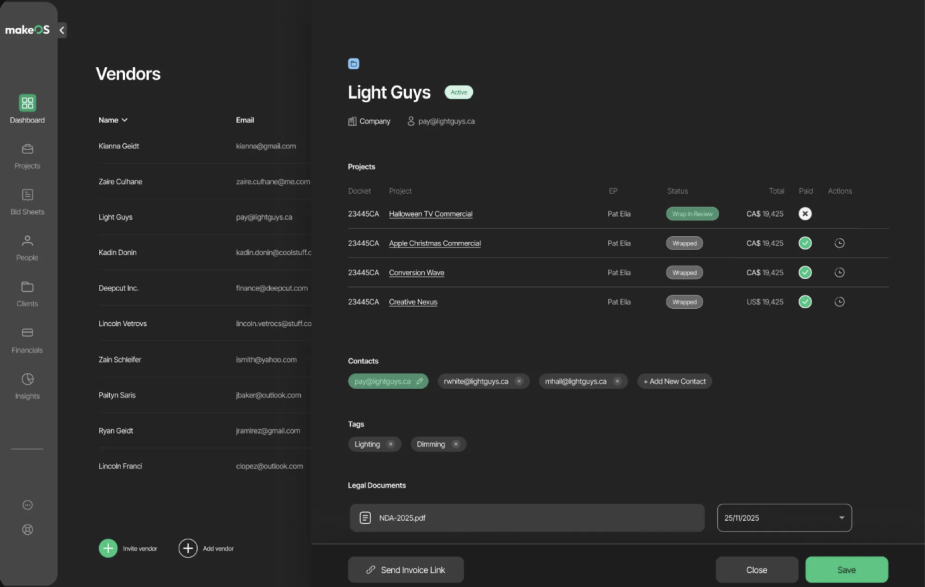Screen dimensions: 925x587
Task: Select the Kadin Donin vendor row
Action: [x=118, y=253]
